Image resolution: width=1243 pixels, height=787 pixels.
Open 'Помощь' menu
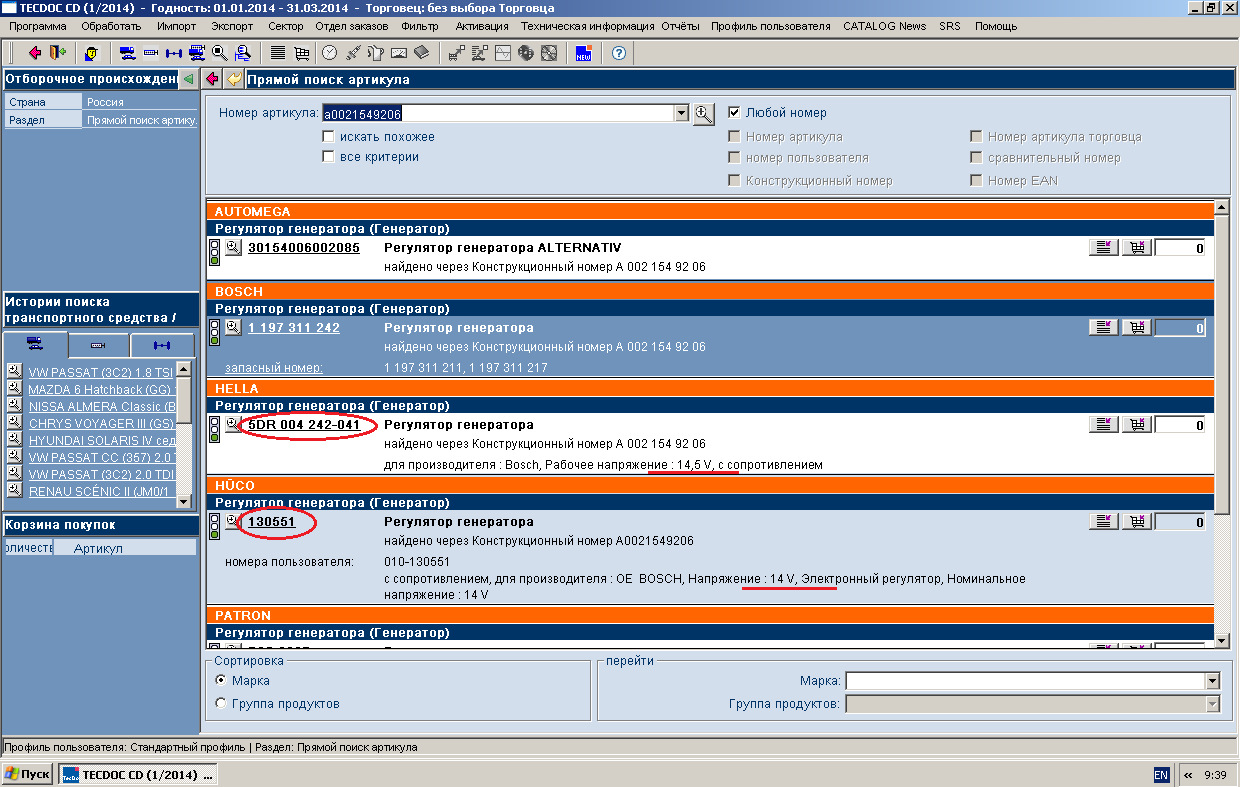[x=996, y=26]
